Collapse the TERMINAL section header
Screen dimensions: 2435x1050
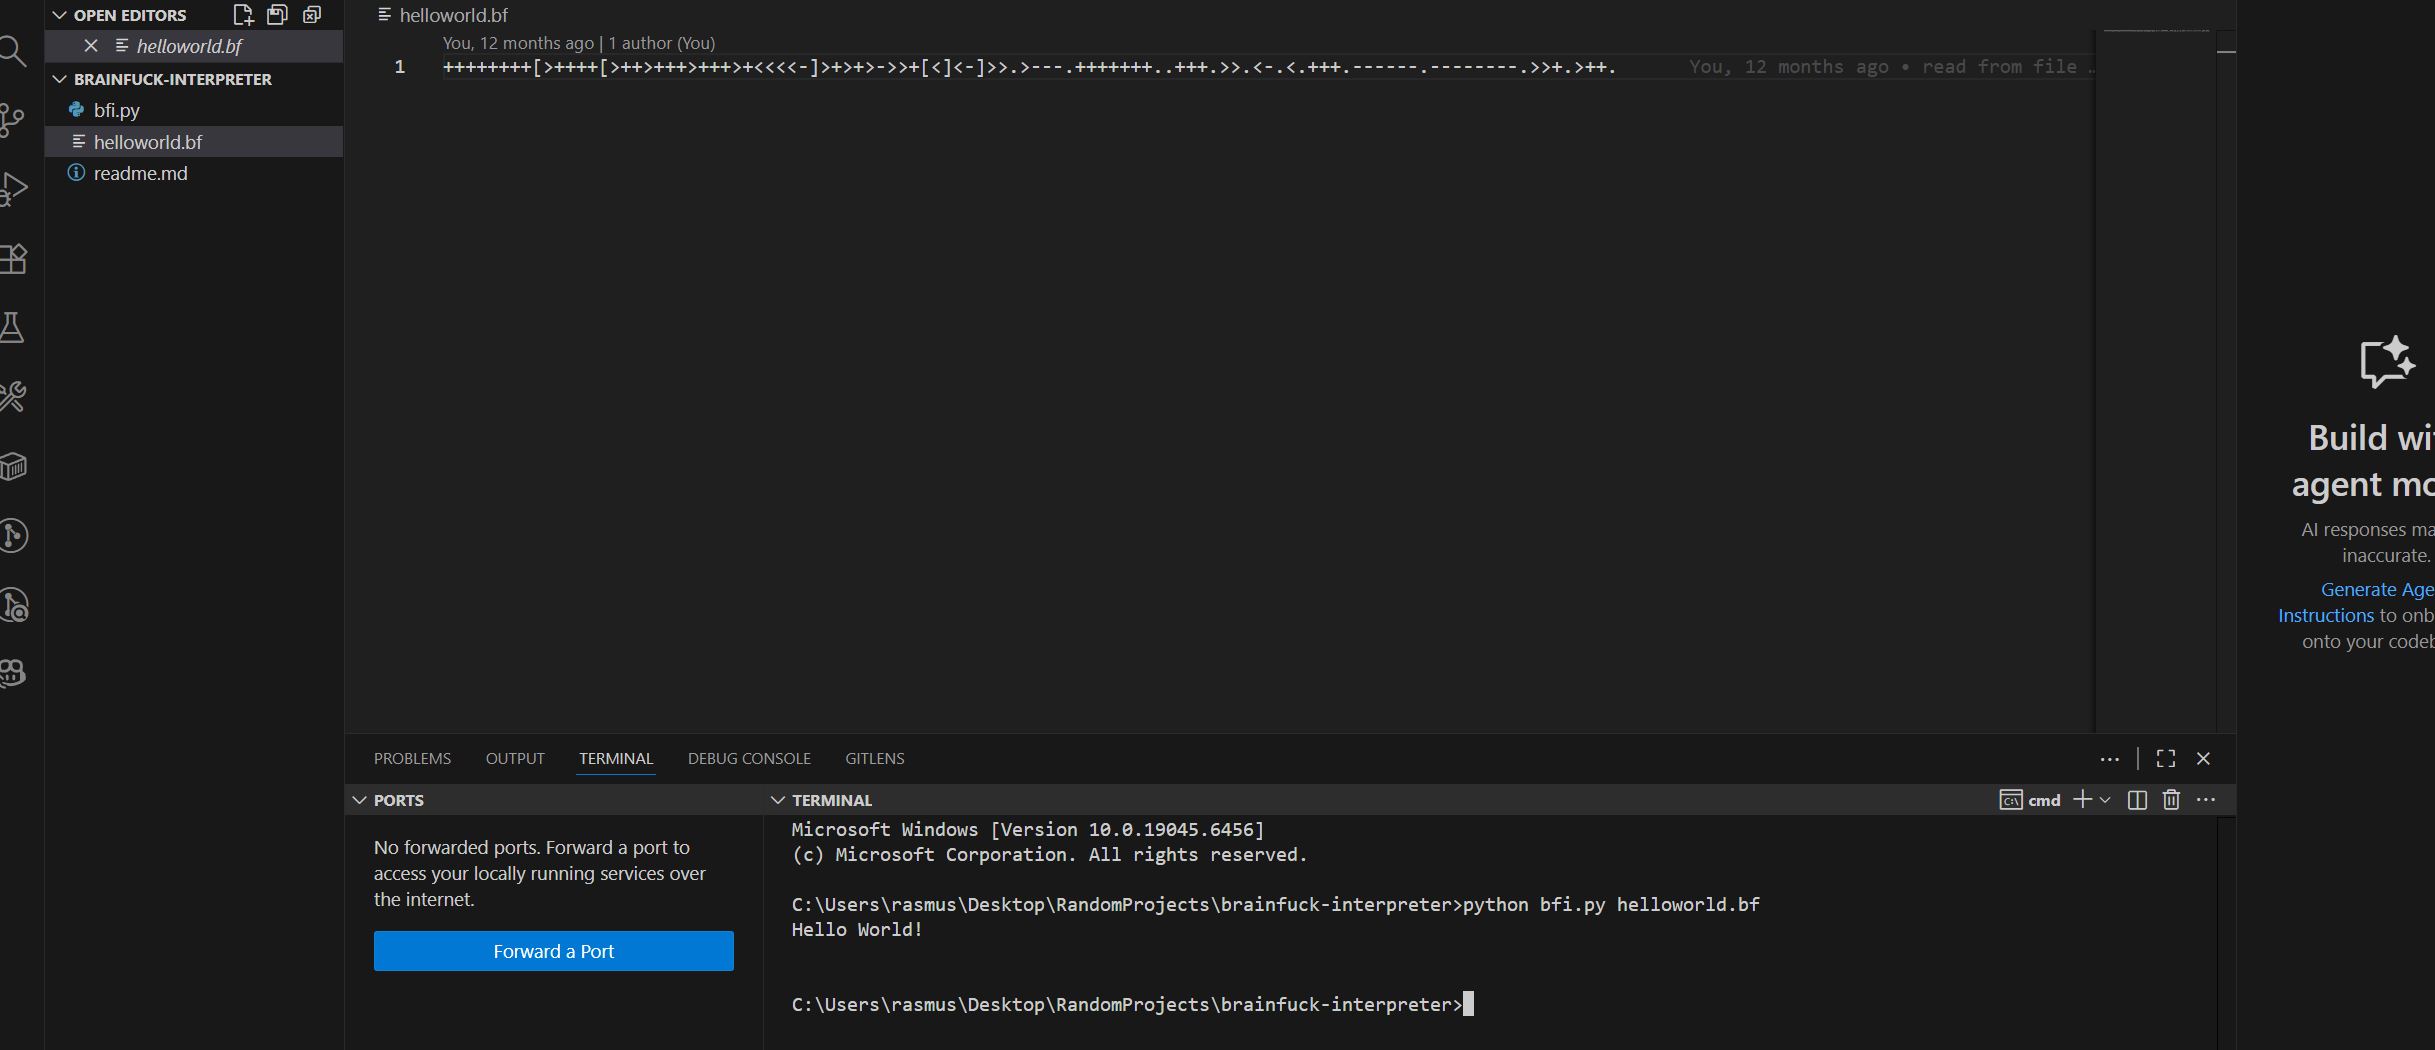(x=777, y=800)
